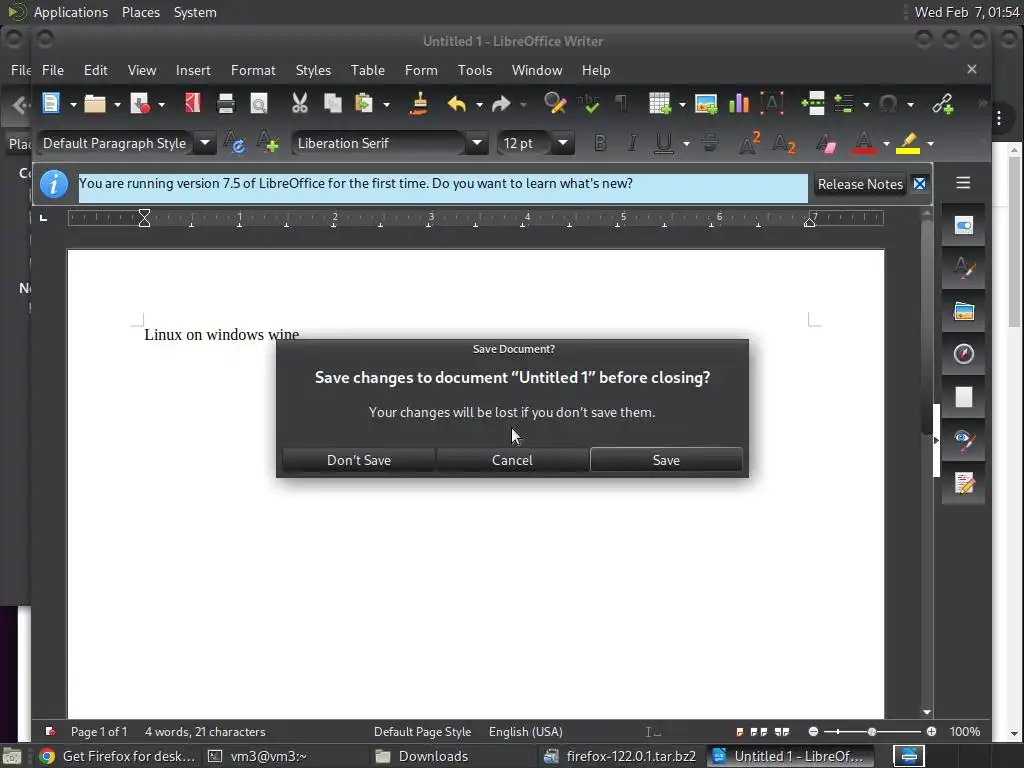
Task: Toggle Strikethrough formatting
Action: tap(710, 143)
